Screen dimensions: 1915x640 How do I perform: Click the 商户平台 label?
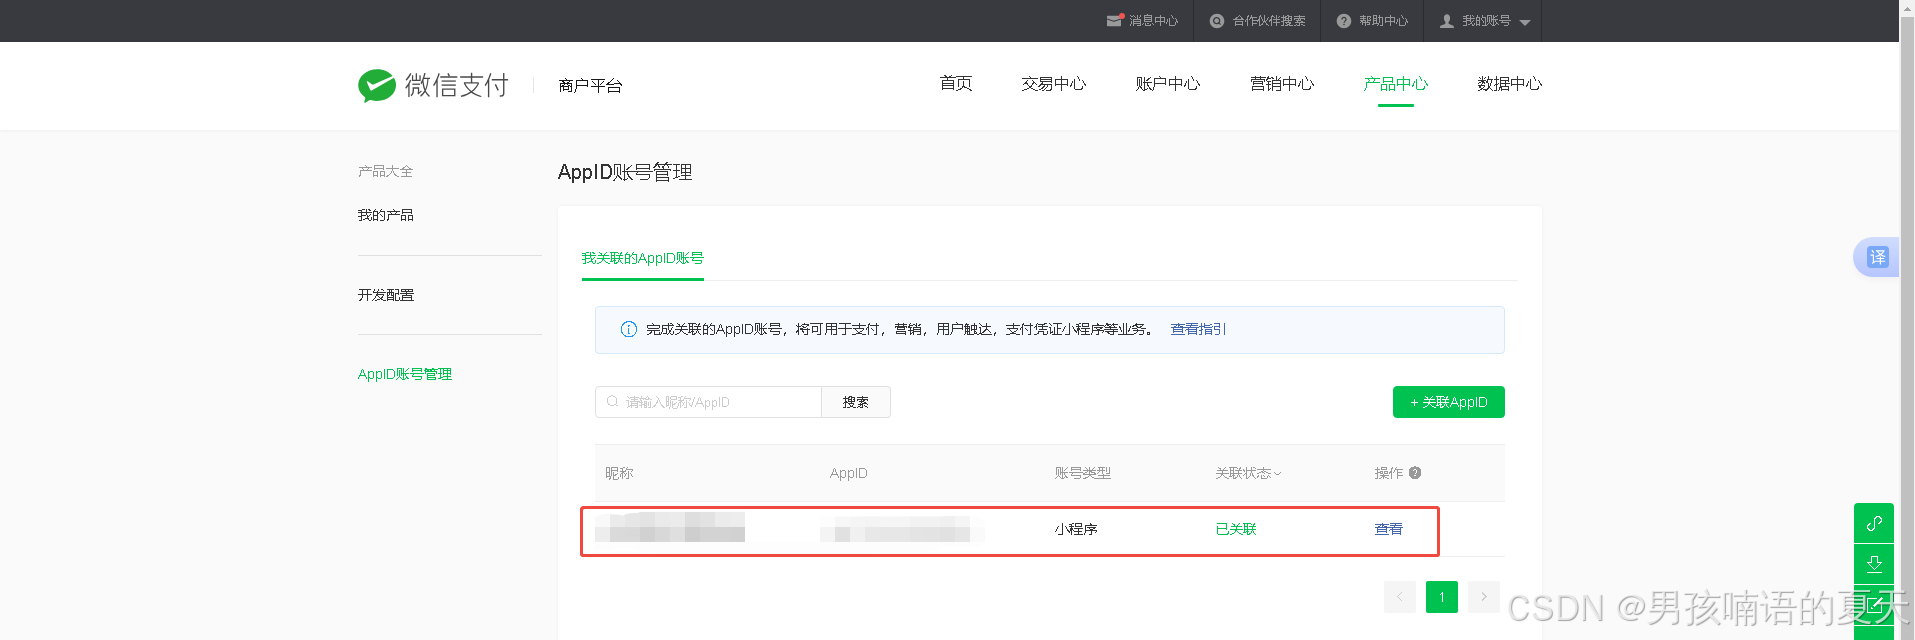[x=590, y=86]
